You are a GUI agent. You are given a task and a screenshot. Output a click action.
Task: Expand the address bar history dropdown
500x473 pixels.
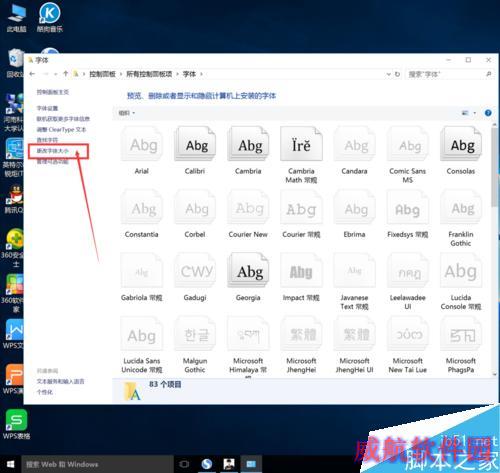388,74
